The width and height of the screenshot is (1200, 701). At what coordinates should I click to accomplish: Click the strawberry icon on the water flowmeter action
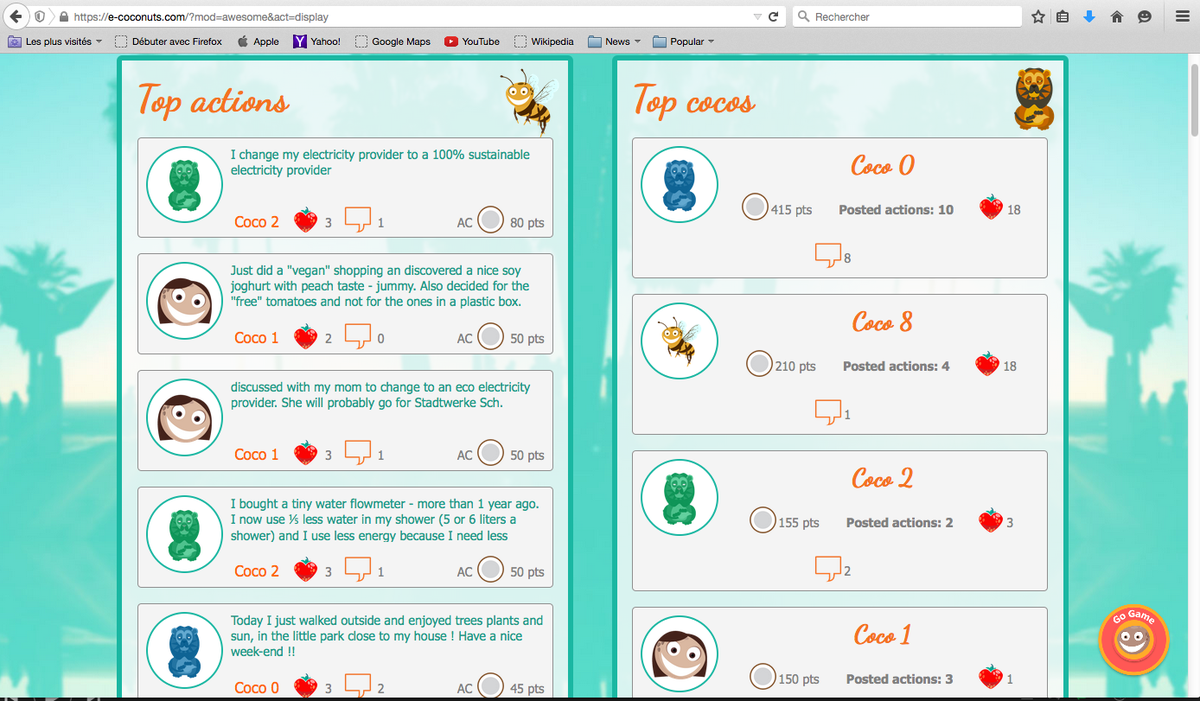pos(305,570)
